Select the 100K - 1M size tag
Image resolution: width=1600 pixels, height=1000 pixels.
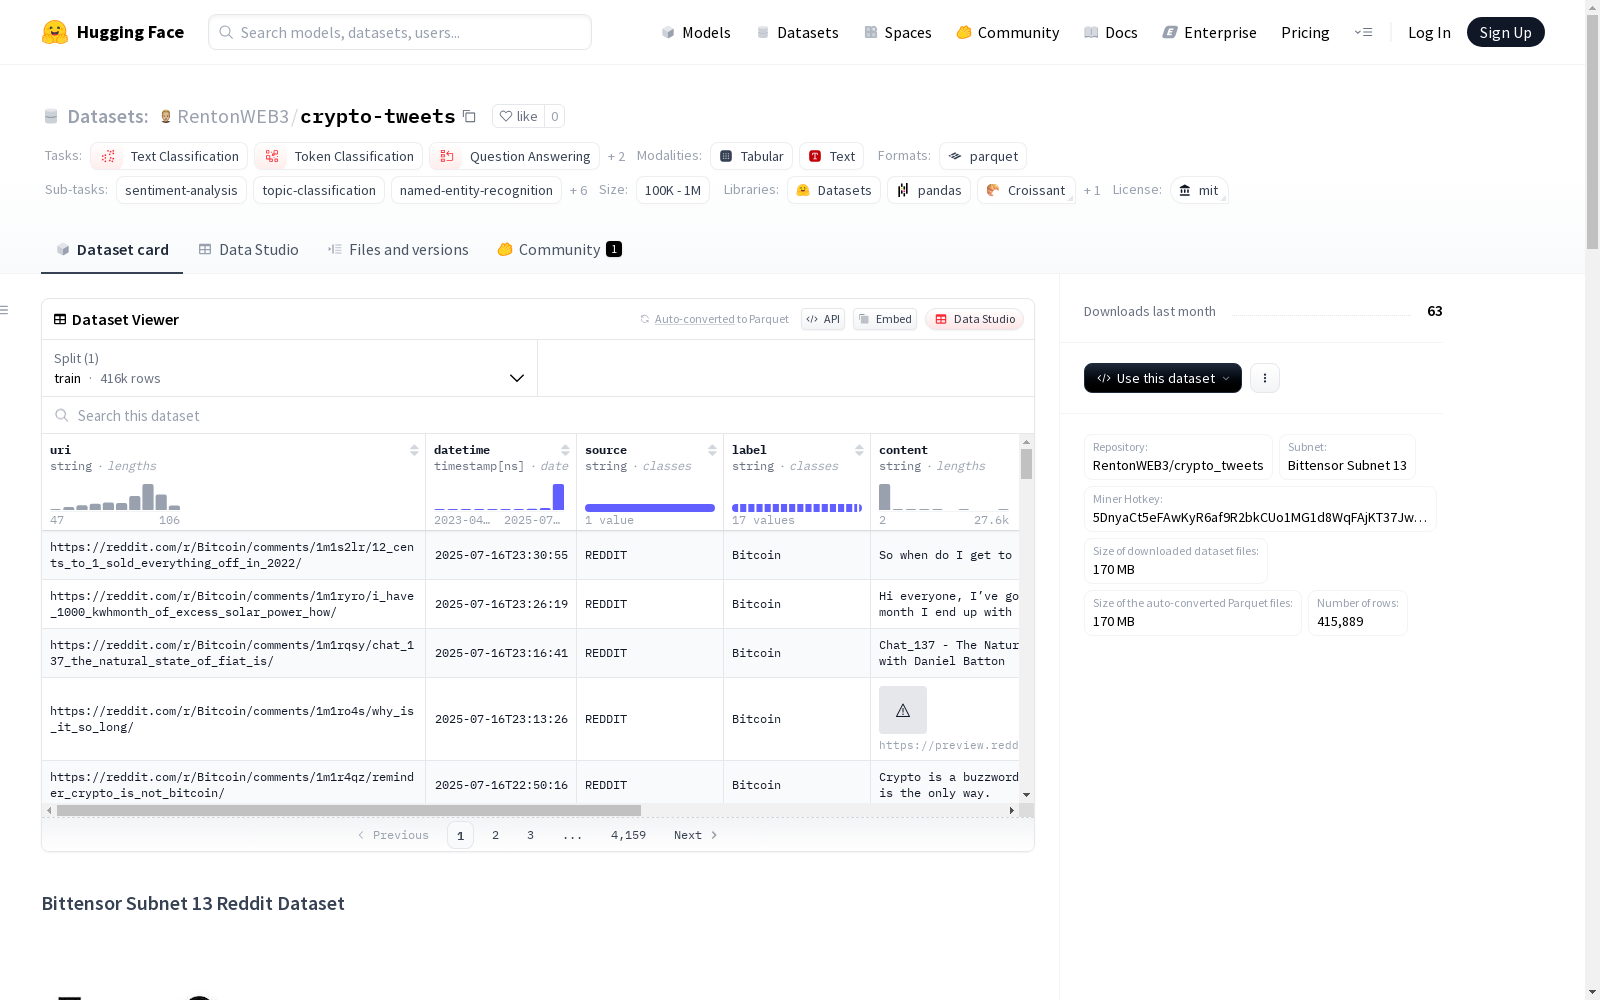point(673,190)
